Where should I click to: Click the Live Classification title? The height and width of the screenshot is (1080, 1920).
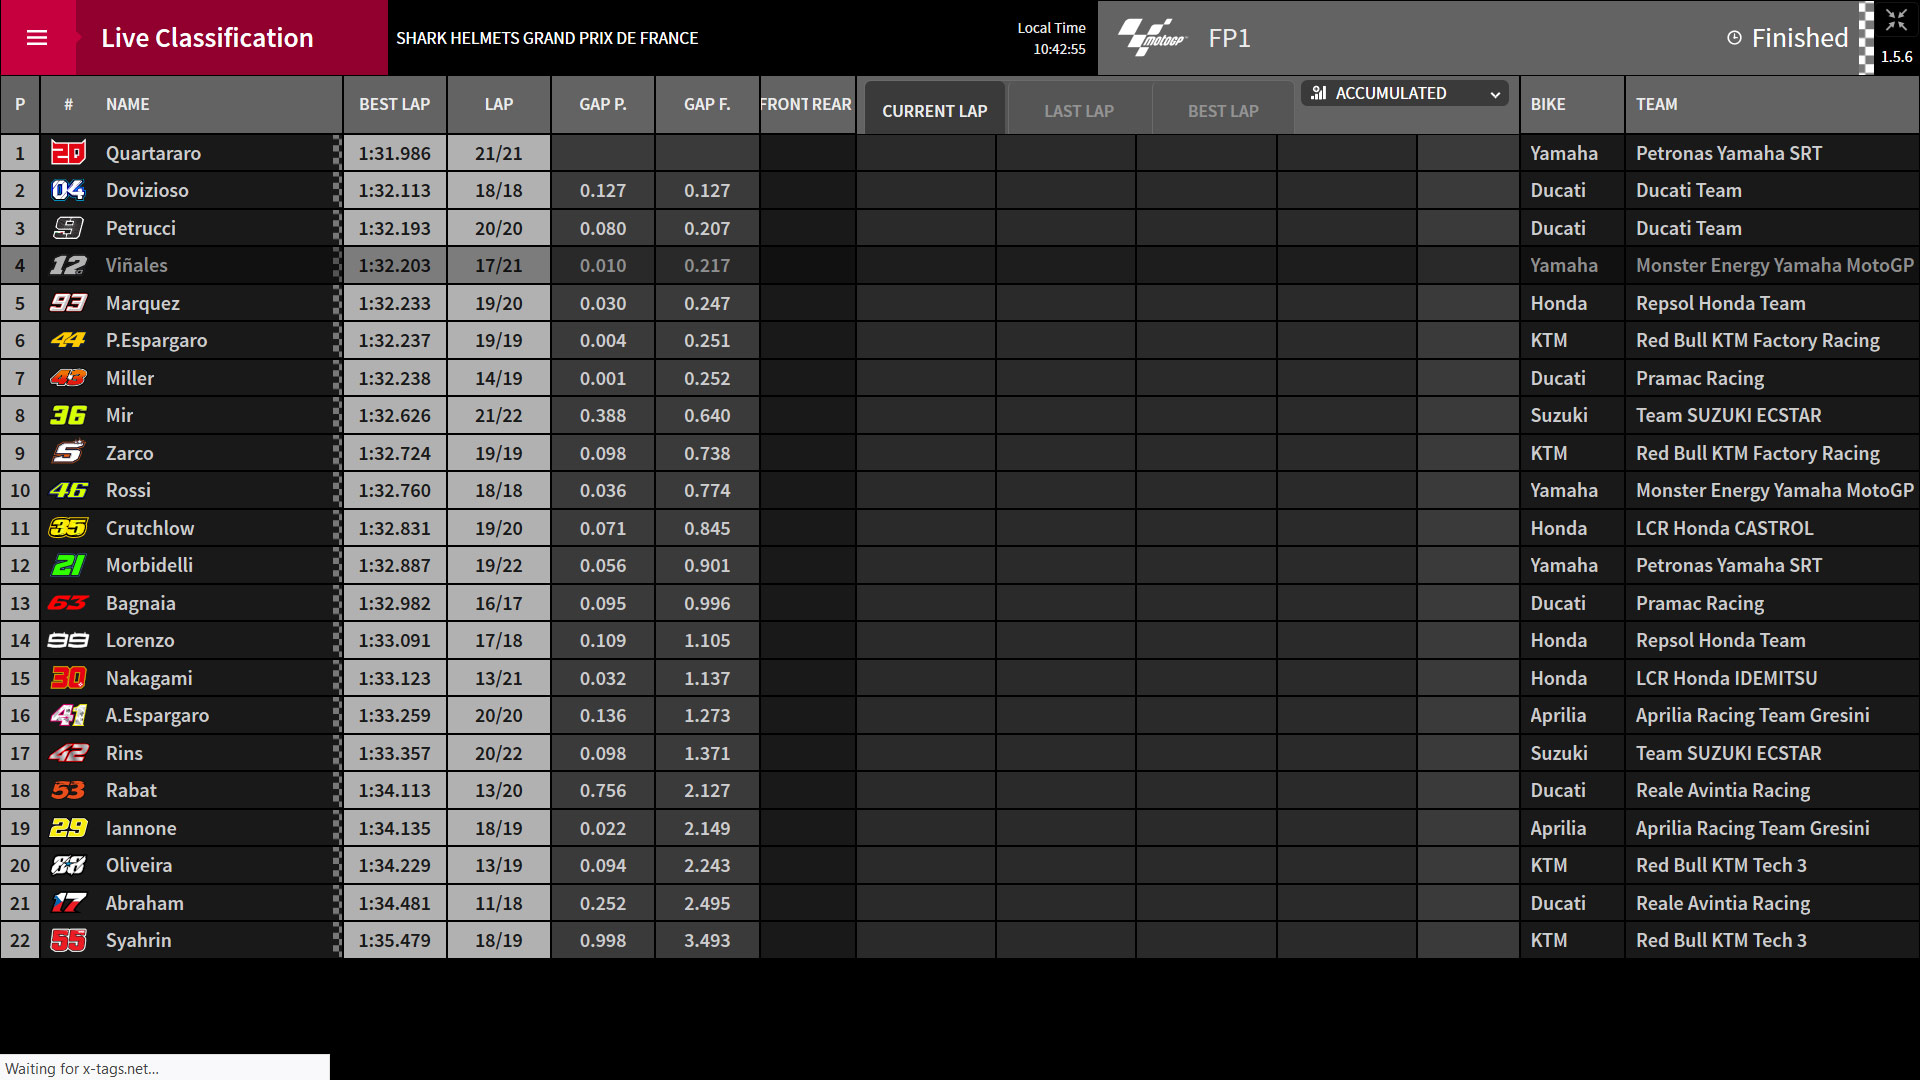pyautogui.click(x=207, y=38)
